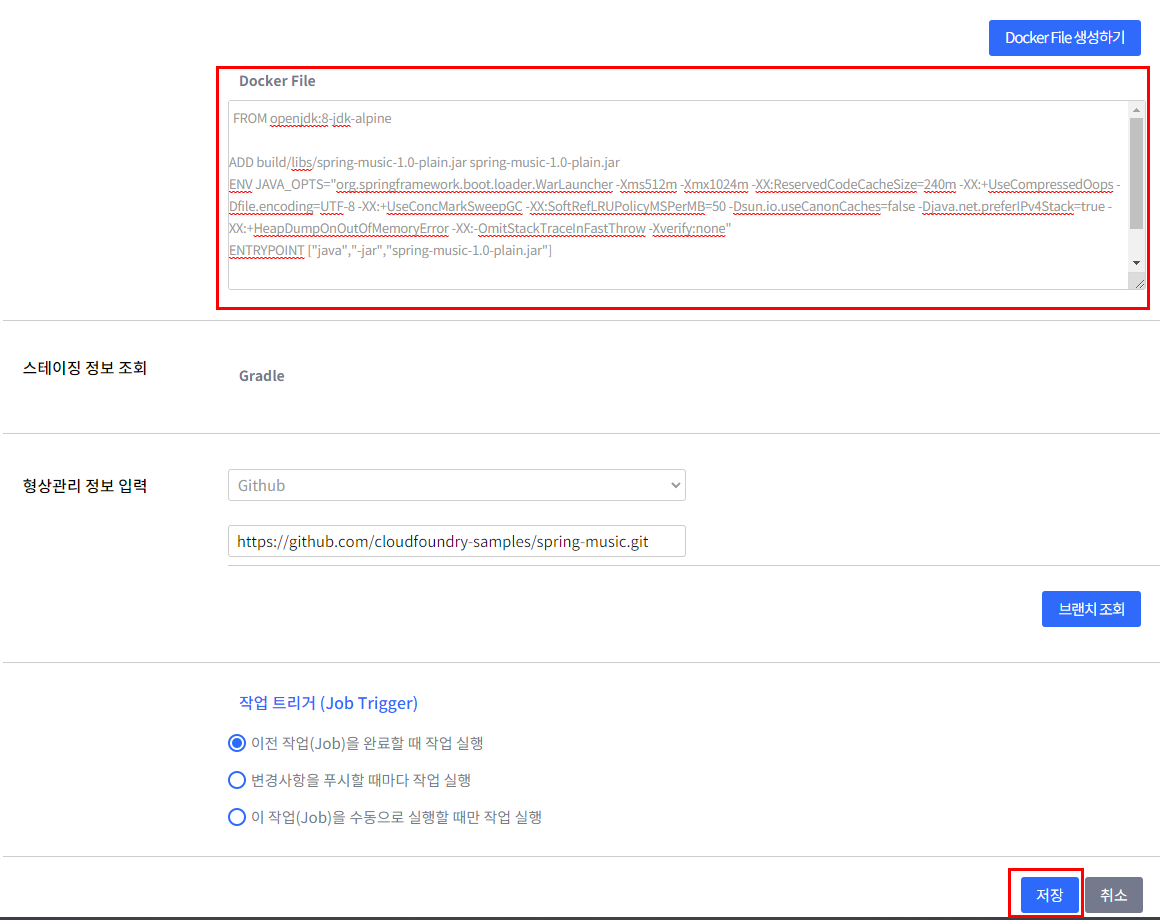Click the "작업 트리거 (Job Trigger)" heading
The image size is (1160, 920).
pos(327,703)
